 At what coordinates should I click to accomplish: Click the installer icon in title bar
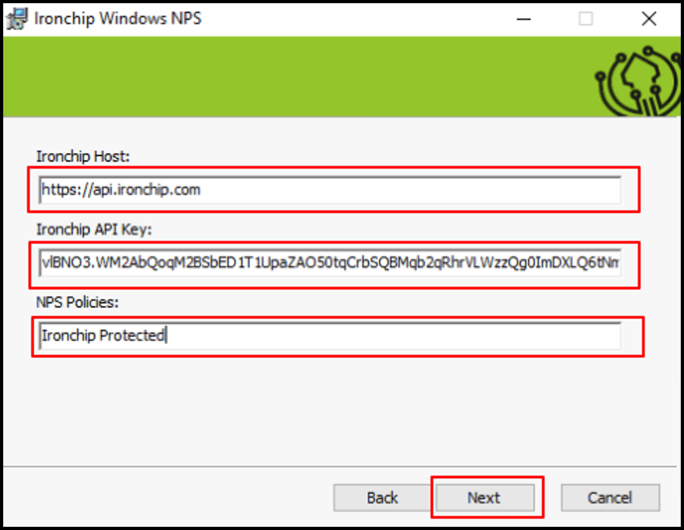click(17, 19)
